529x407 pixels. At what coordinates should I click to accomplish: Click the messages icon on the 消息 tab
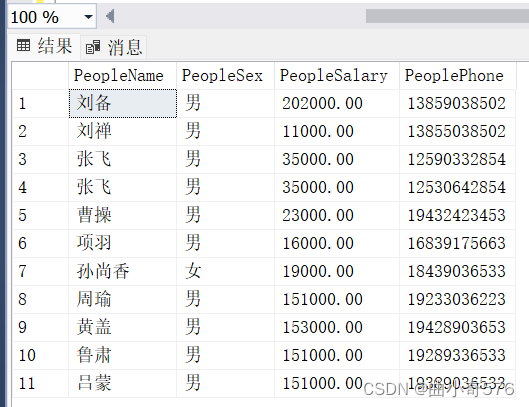[x=93, y=47]
